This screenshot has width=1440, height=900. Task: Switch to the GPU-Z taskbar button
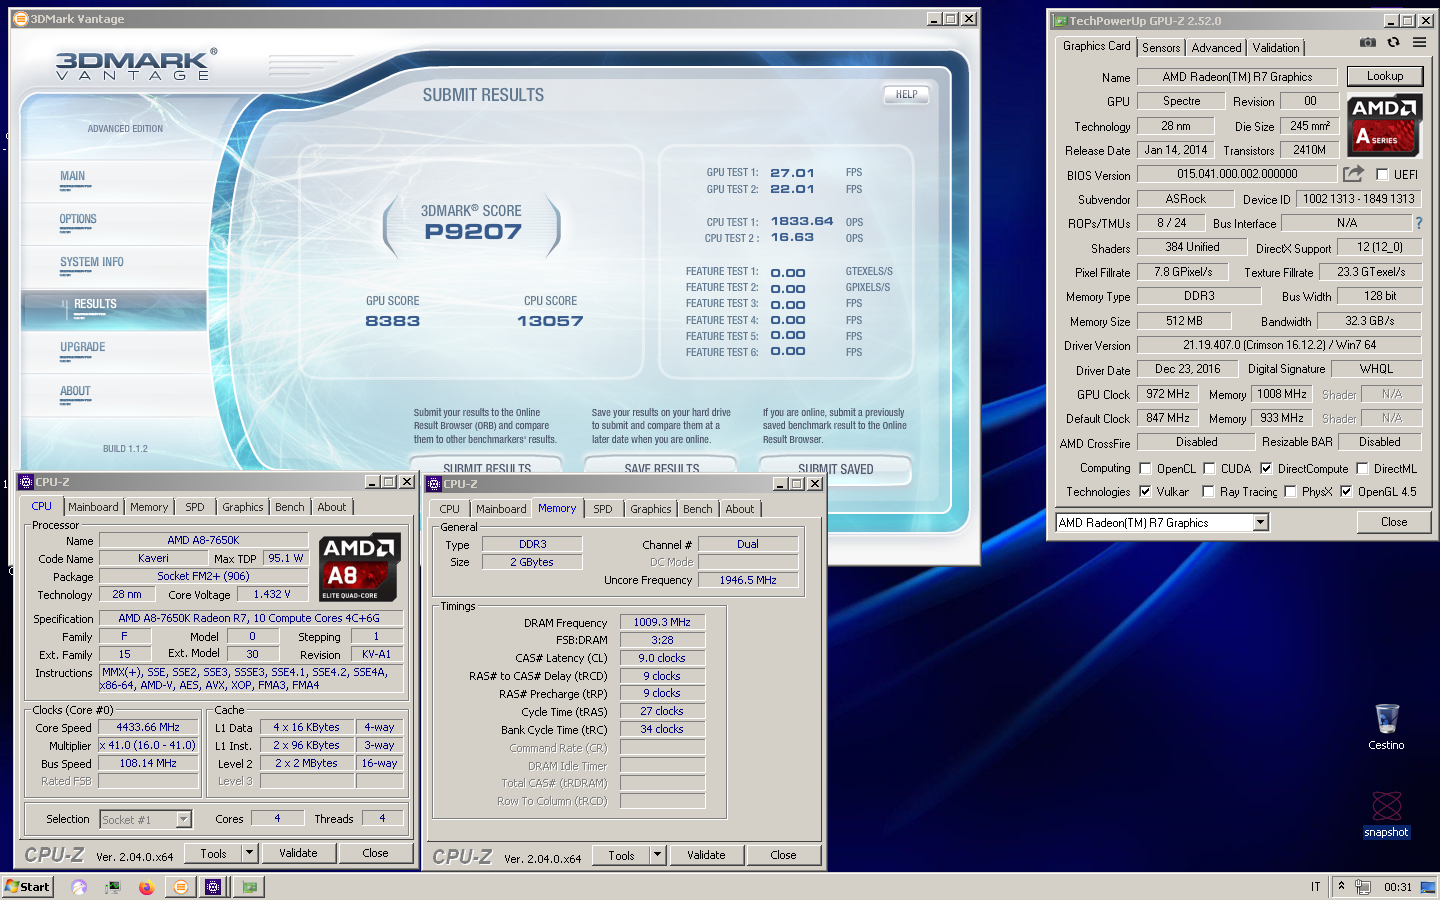click(249, 887)
